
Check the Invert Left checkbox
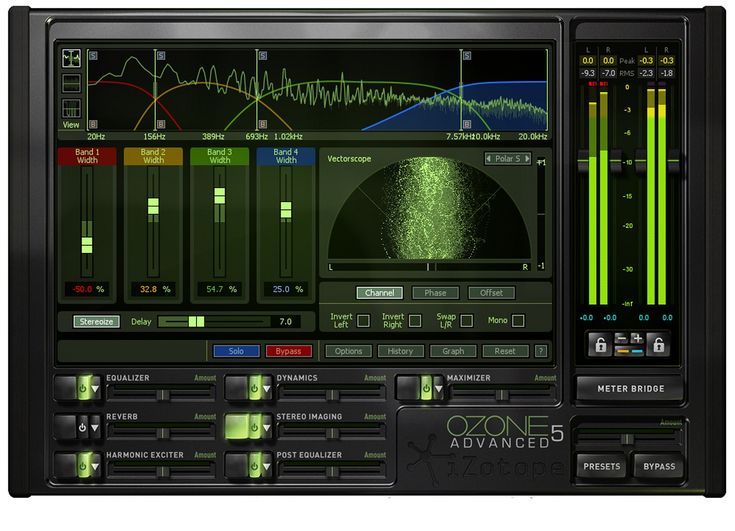(363, 321)
